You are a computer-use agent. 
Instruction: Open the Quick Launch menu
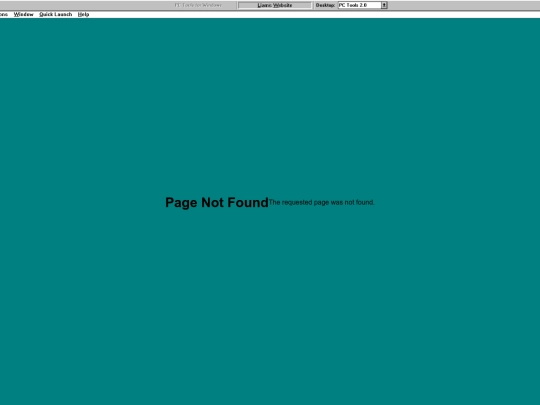[55, 14]
